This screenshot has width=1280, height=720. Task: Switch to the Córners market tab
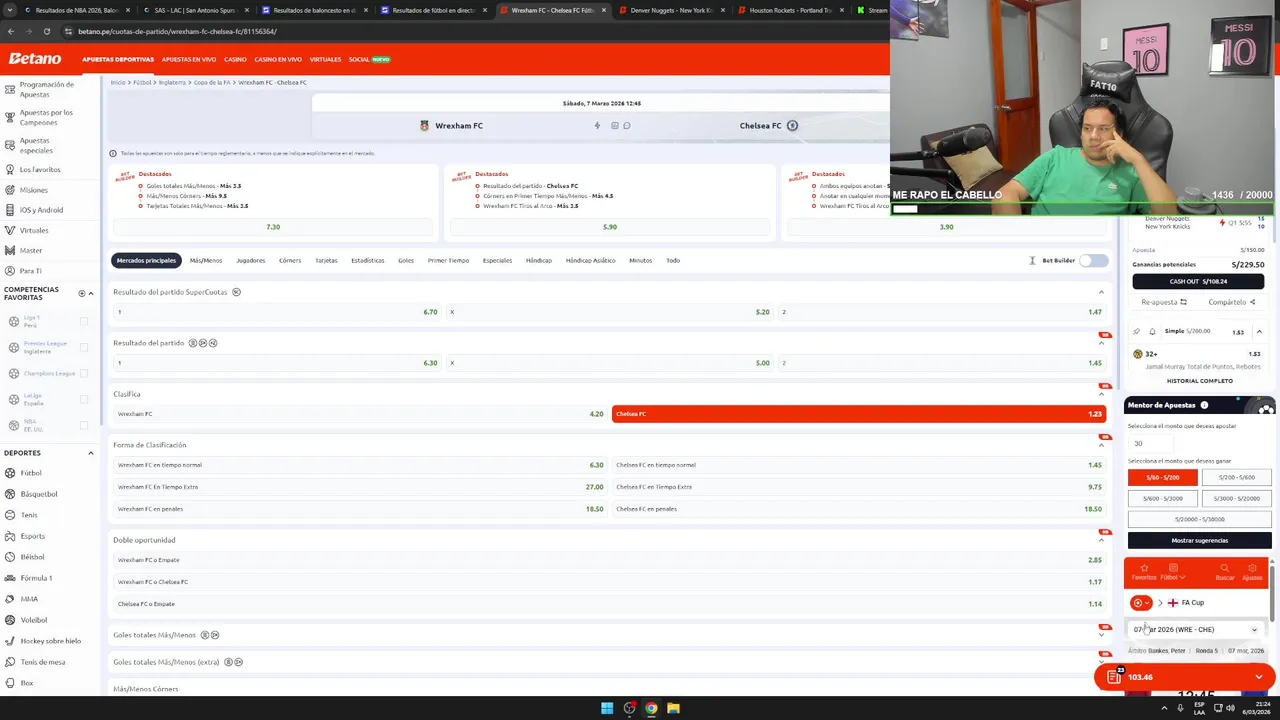[x=290, y=260]
